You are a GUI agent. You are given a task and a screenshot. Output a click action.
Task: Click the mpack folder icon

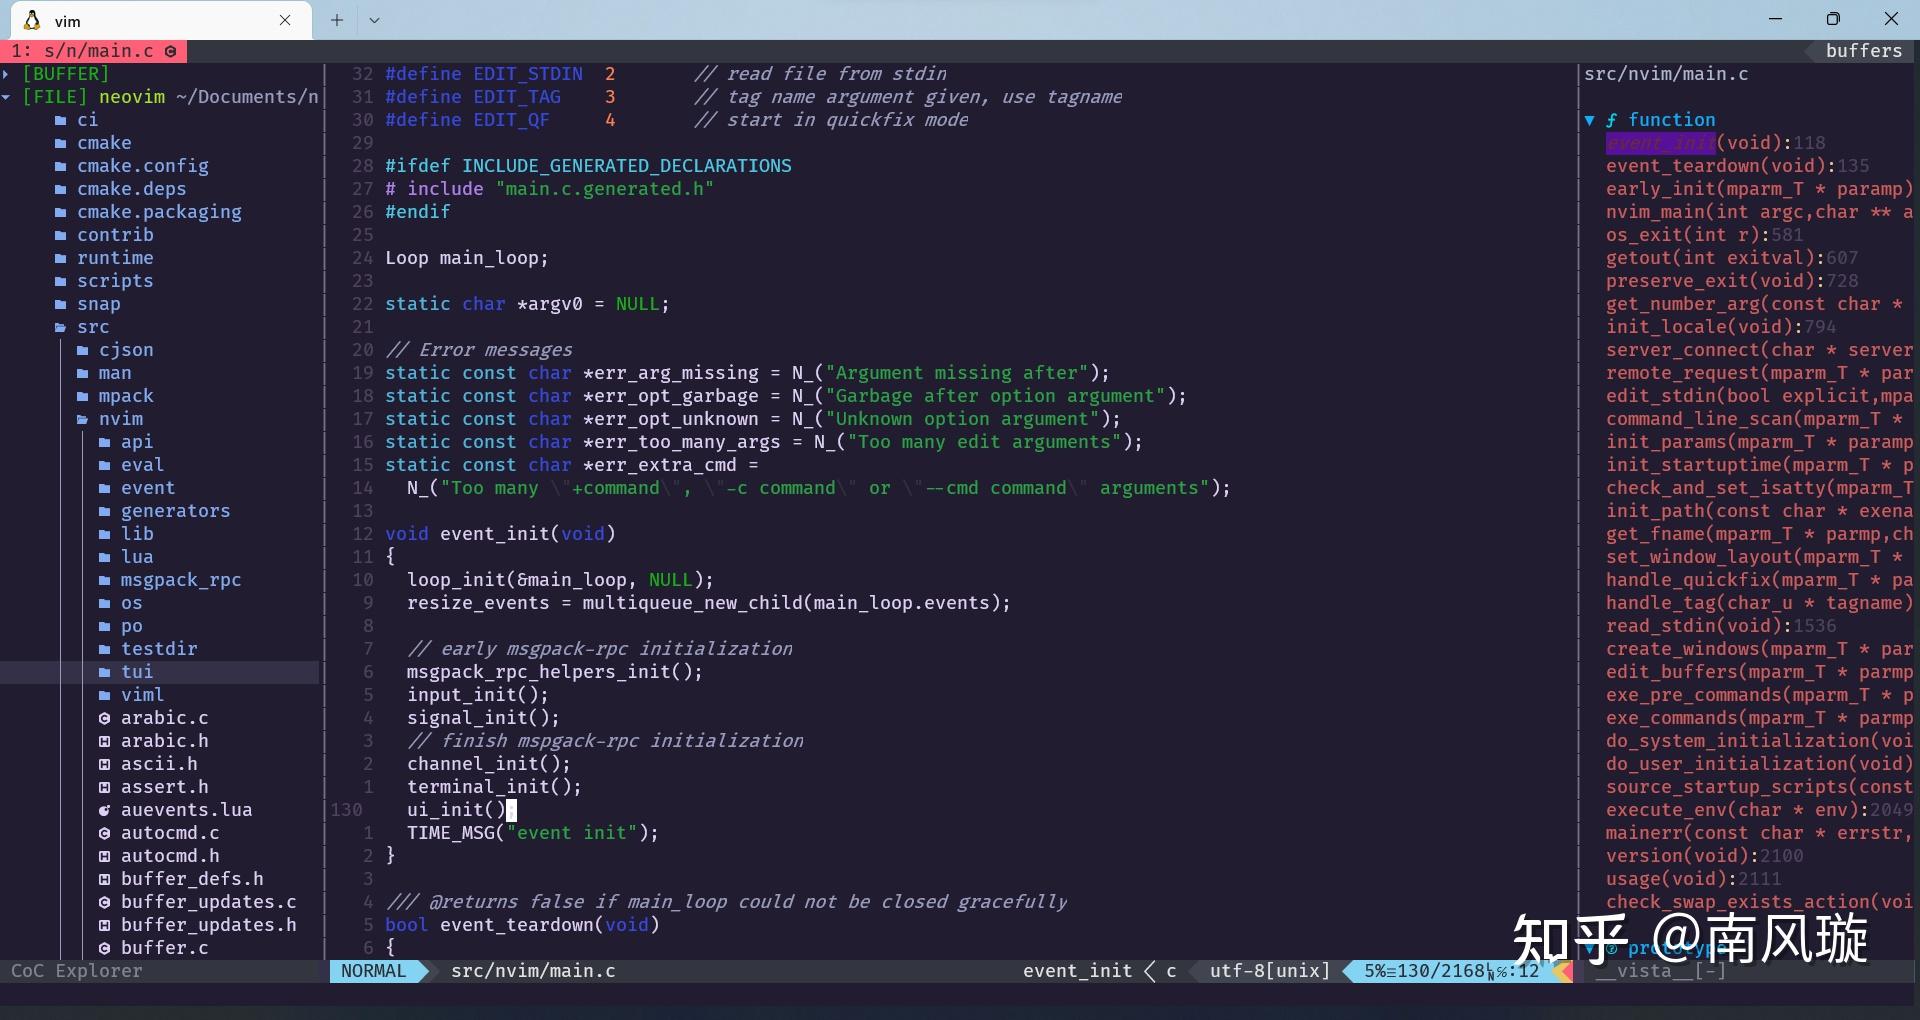pos(83,396)
